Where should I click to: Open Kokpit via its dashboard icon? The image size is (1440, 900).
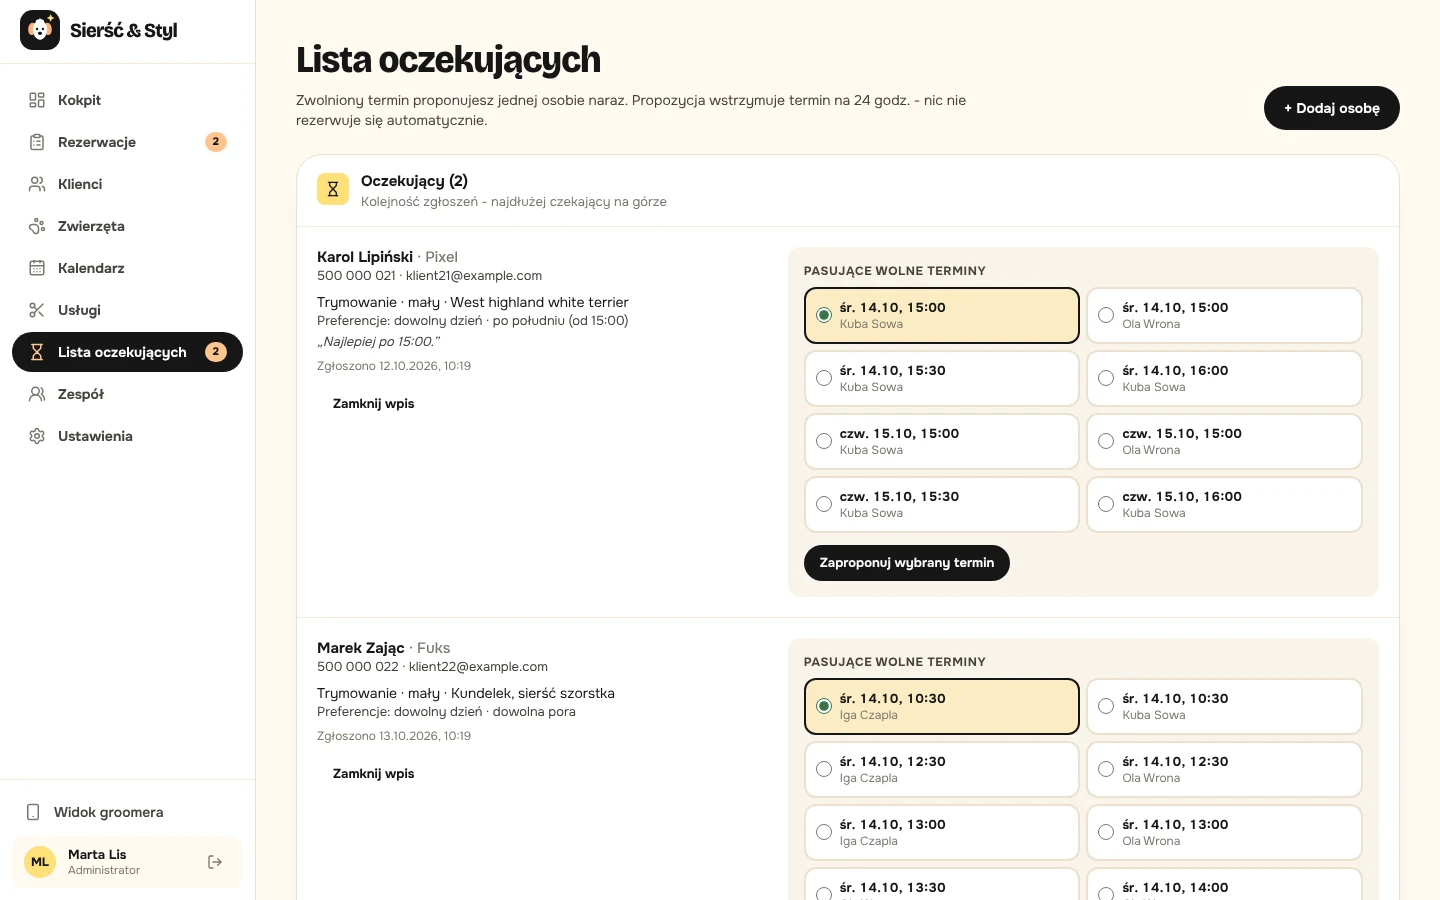click(x=37, y=100)
